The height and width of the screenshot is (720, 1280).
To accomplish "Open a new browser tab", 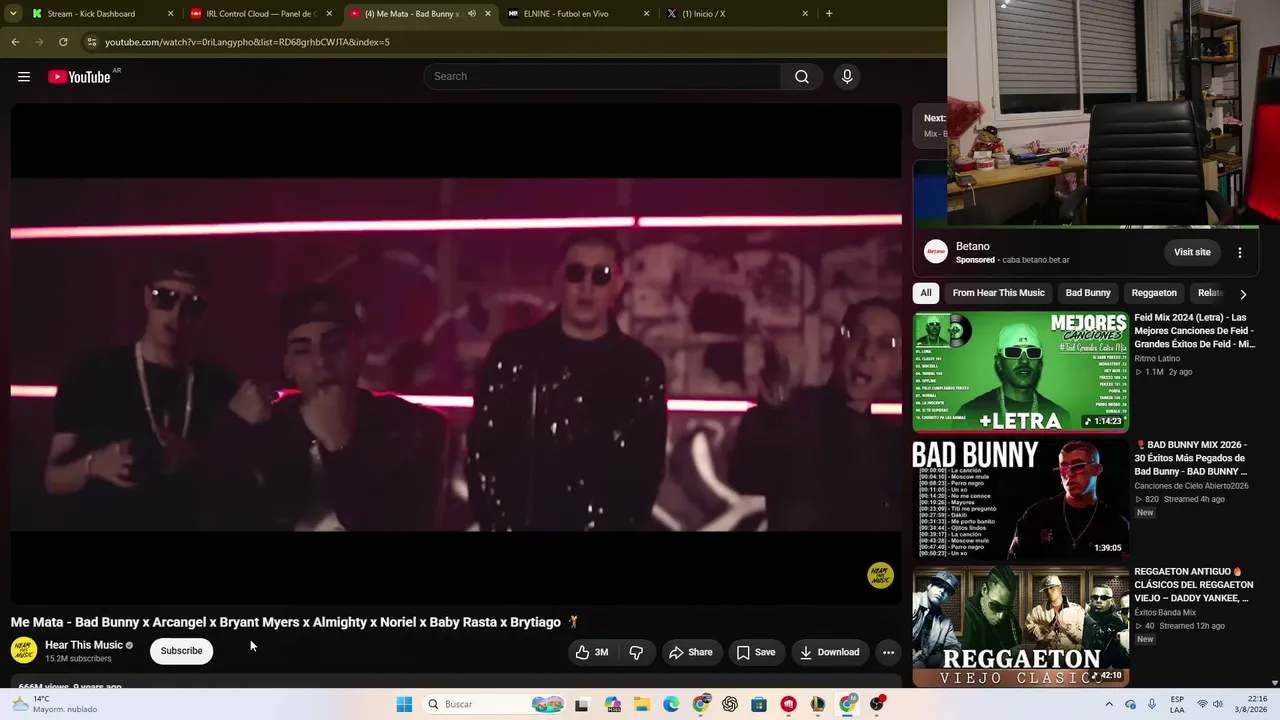I will pos(829,14).
